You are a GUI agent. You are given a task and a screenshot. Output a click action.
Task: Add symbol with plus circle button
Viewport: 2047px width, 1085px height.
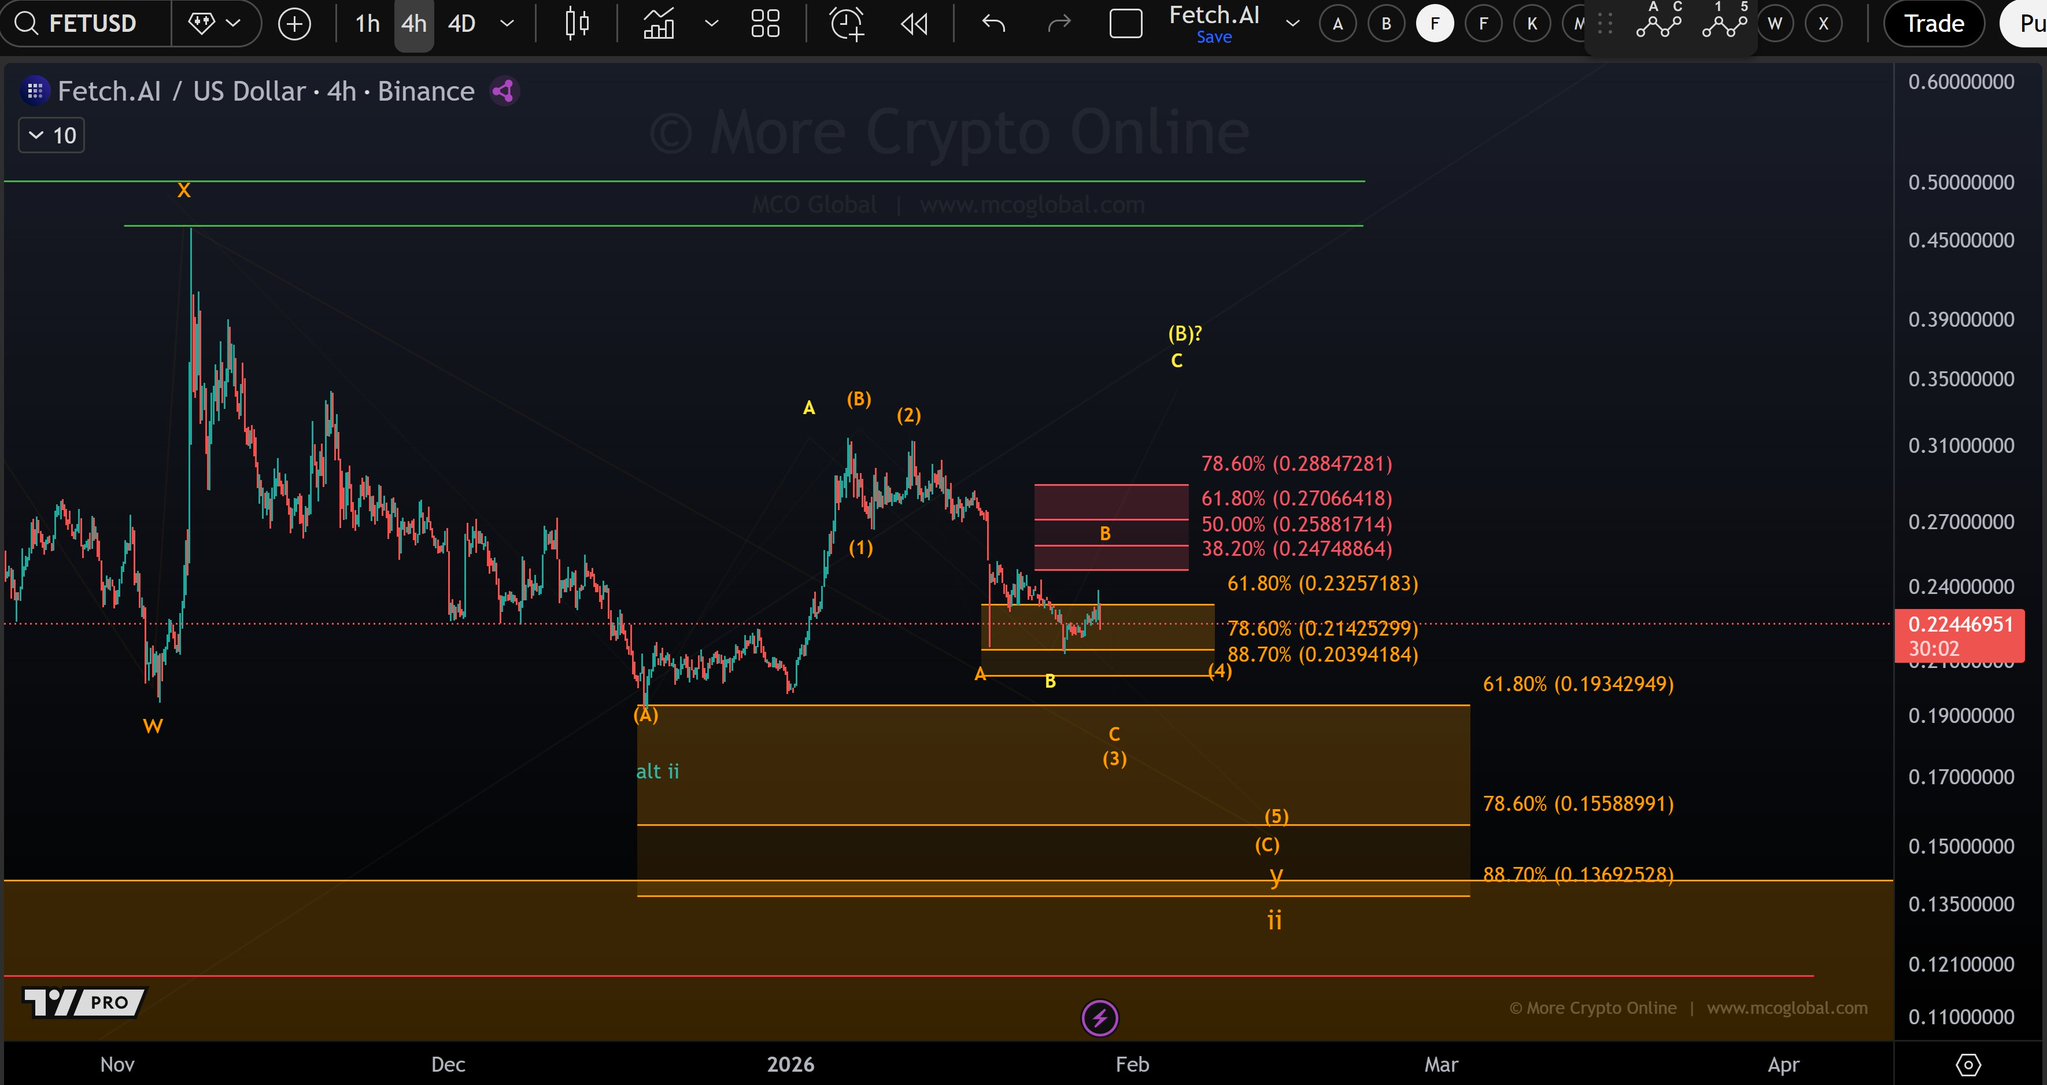[x=294, y=23]
